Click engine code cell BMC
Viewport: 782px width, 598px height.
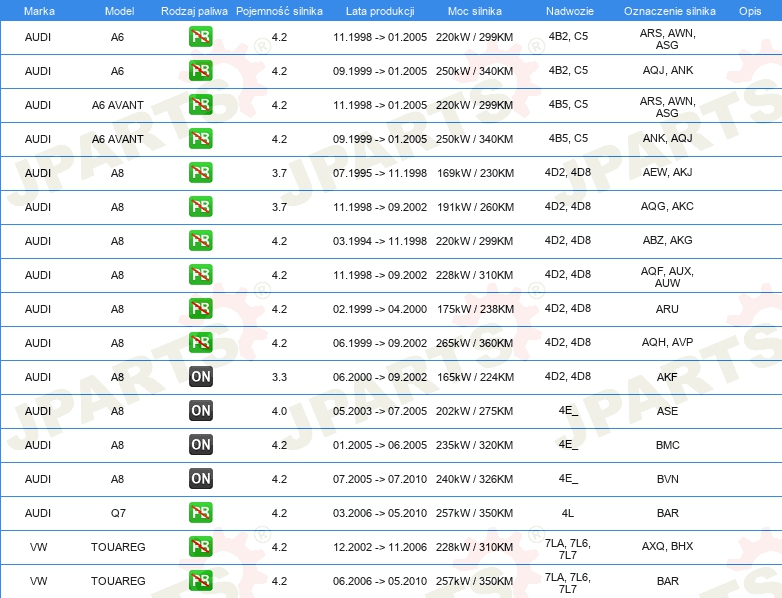click(668, 445)
